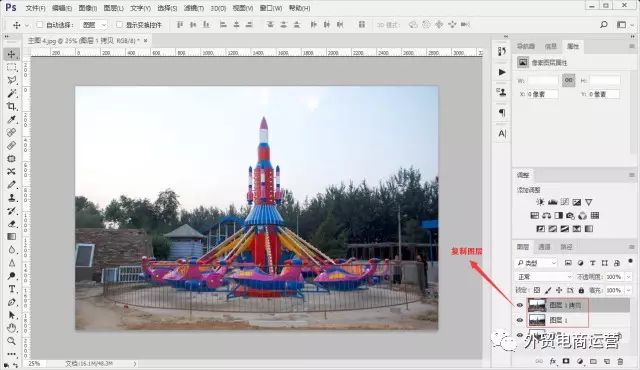640x370 pixels.
Task: Open the blend mode 正常 dropdown
Action: (544, 277)
